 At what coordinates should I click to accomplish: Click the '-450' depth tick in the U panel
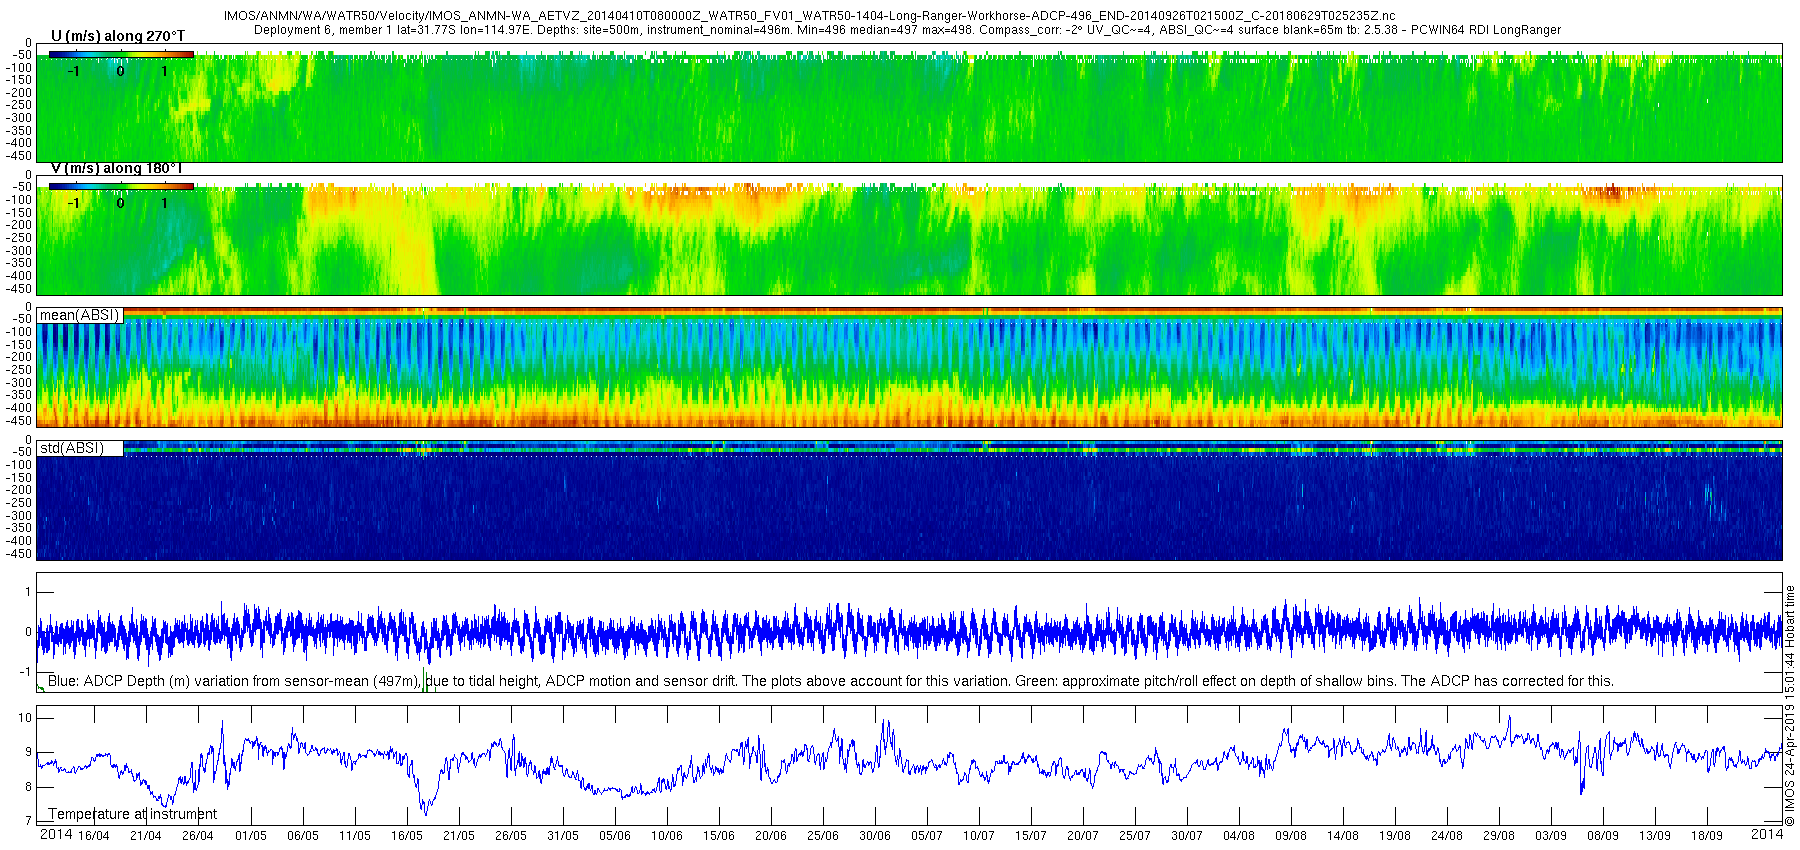(x=19, y=156)
